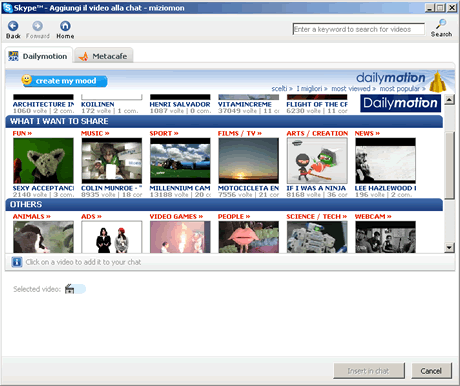460x386 pixels.
Task: Click the FLIGHT OF THE video title
Action: click(x=317, y=104)
